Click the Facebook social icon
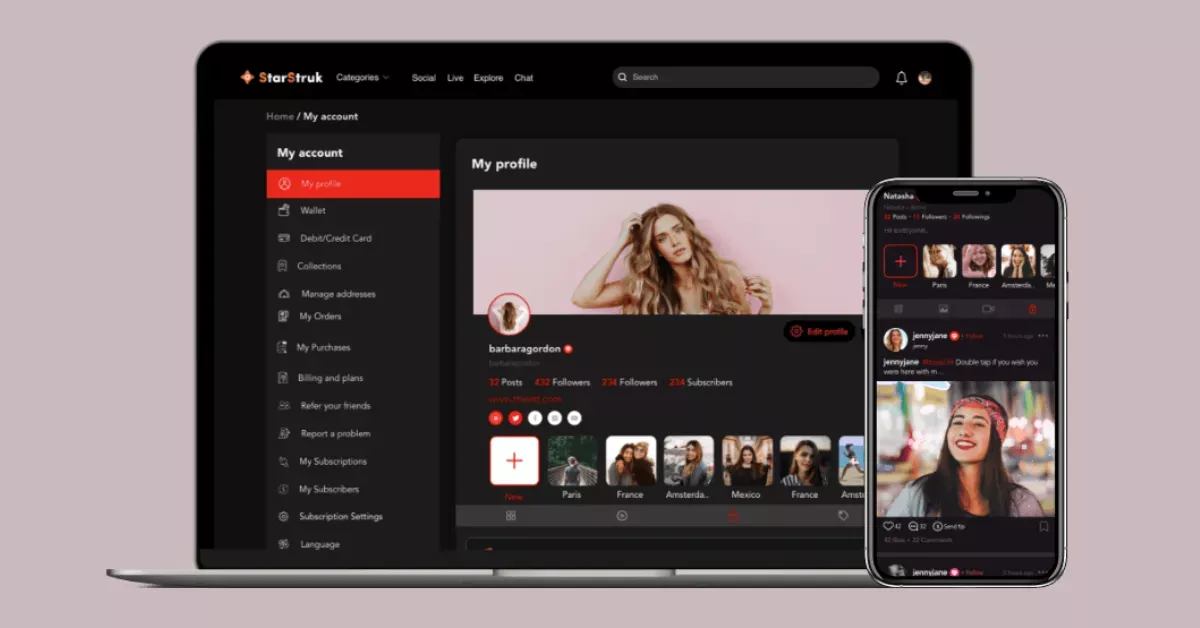 534,418
